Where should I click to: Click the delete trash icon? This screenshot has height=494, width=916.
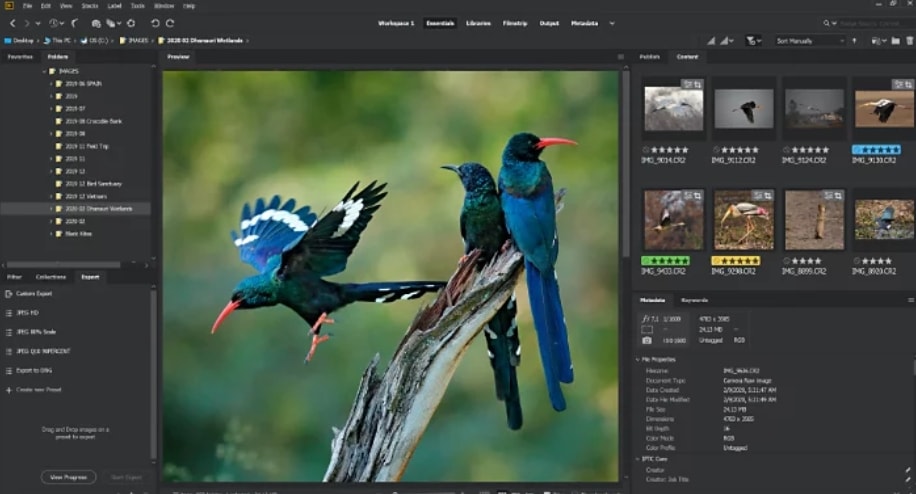[910, 41]
